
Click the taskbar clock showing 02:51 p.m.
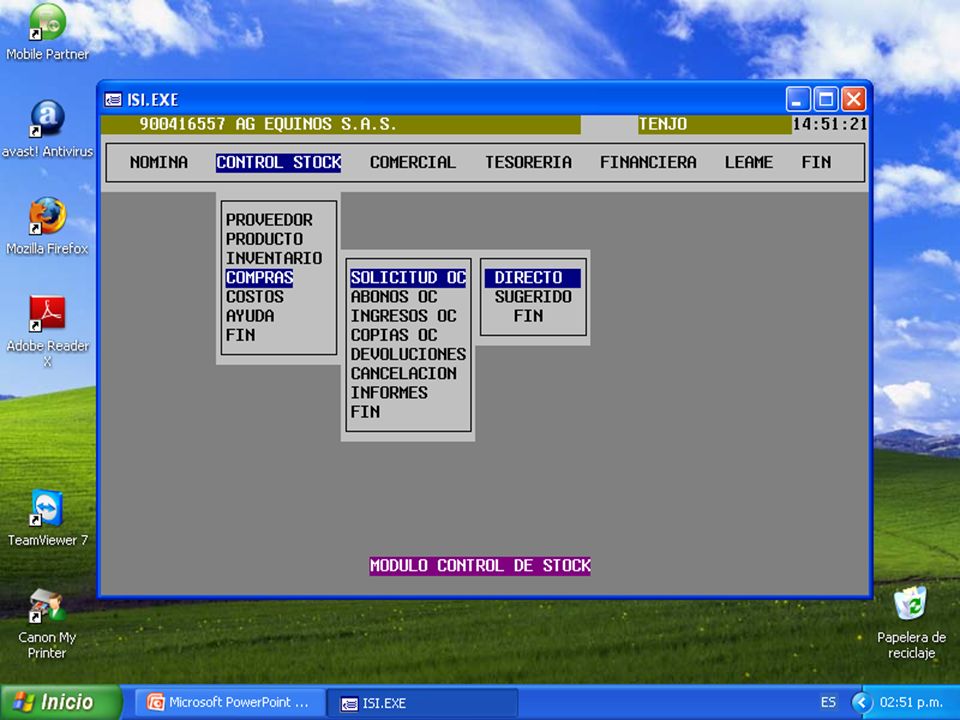(911, 702)
